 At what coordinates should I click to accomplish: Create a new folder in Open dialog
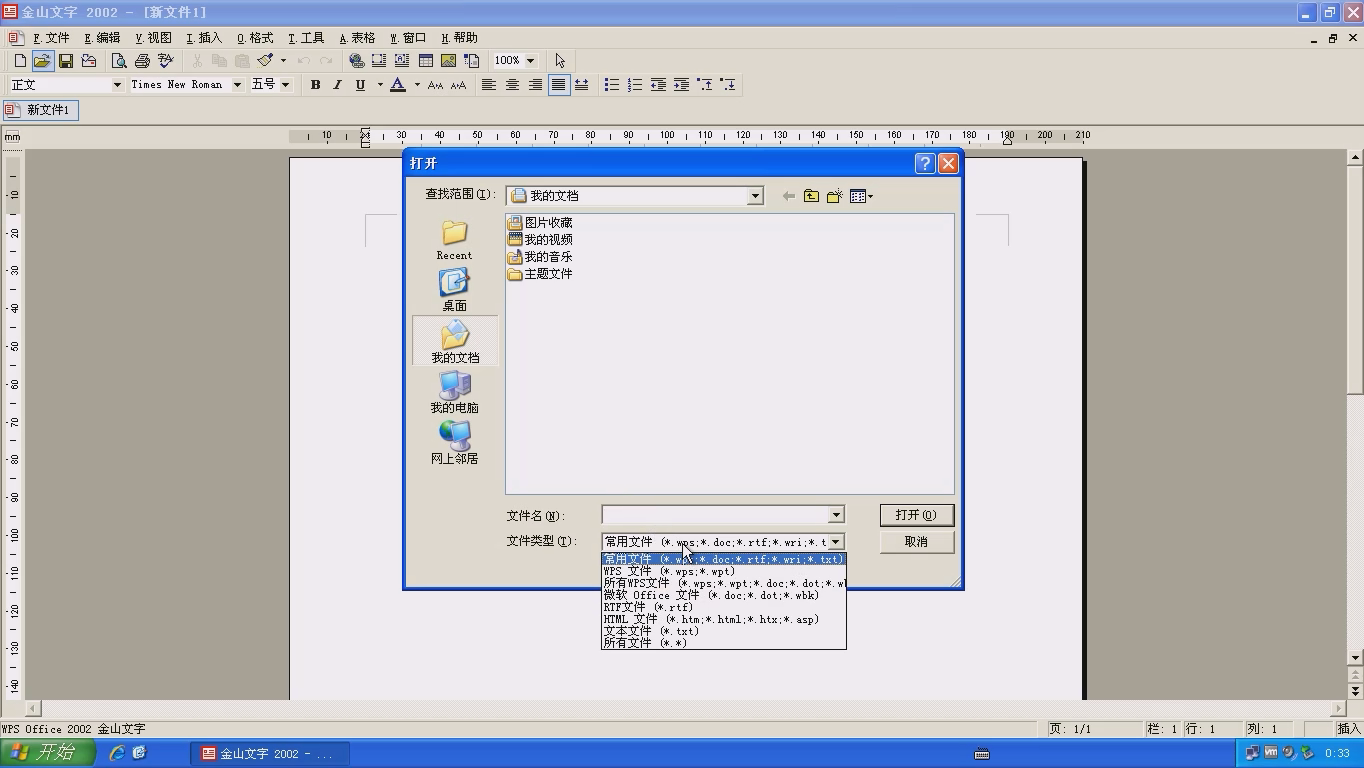point(834,196)
